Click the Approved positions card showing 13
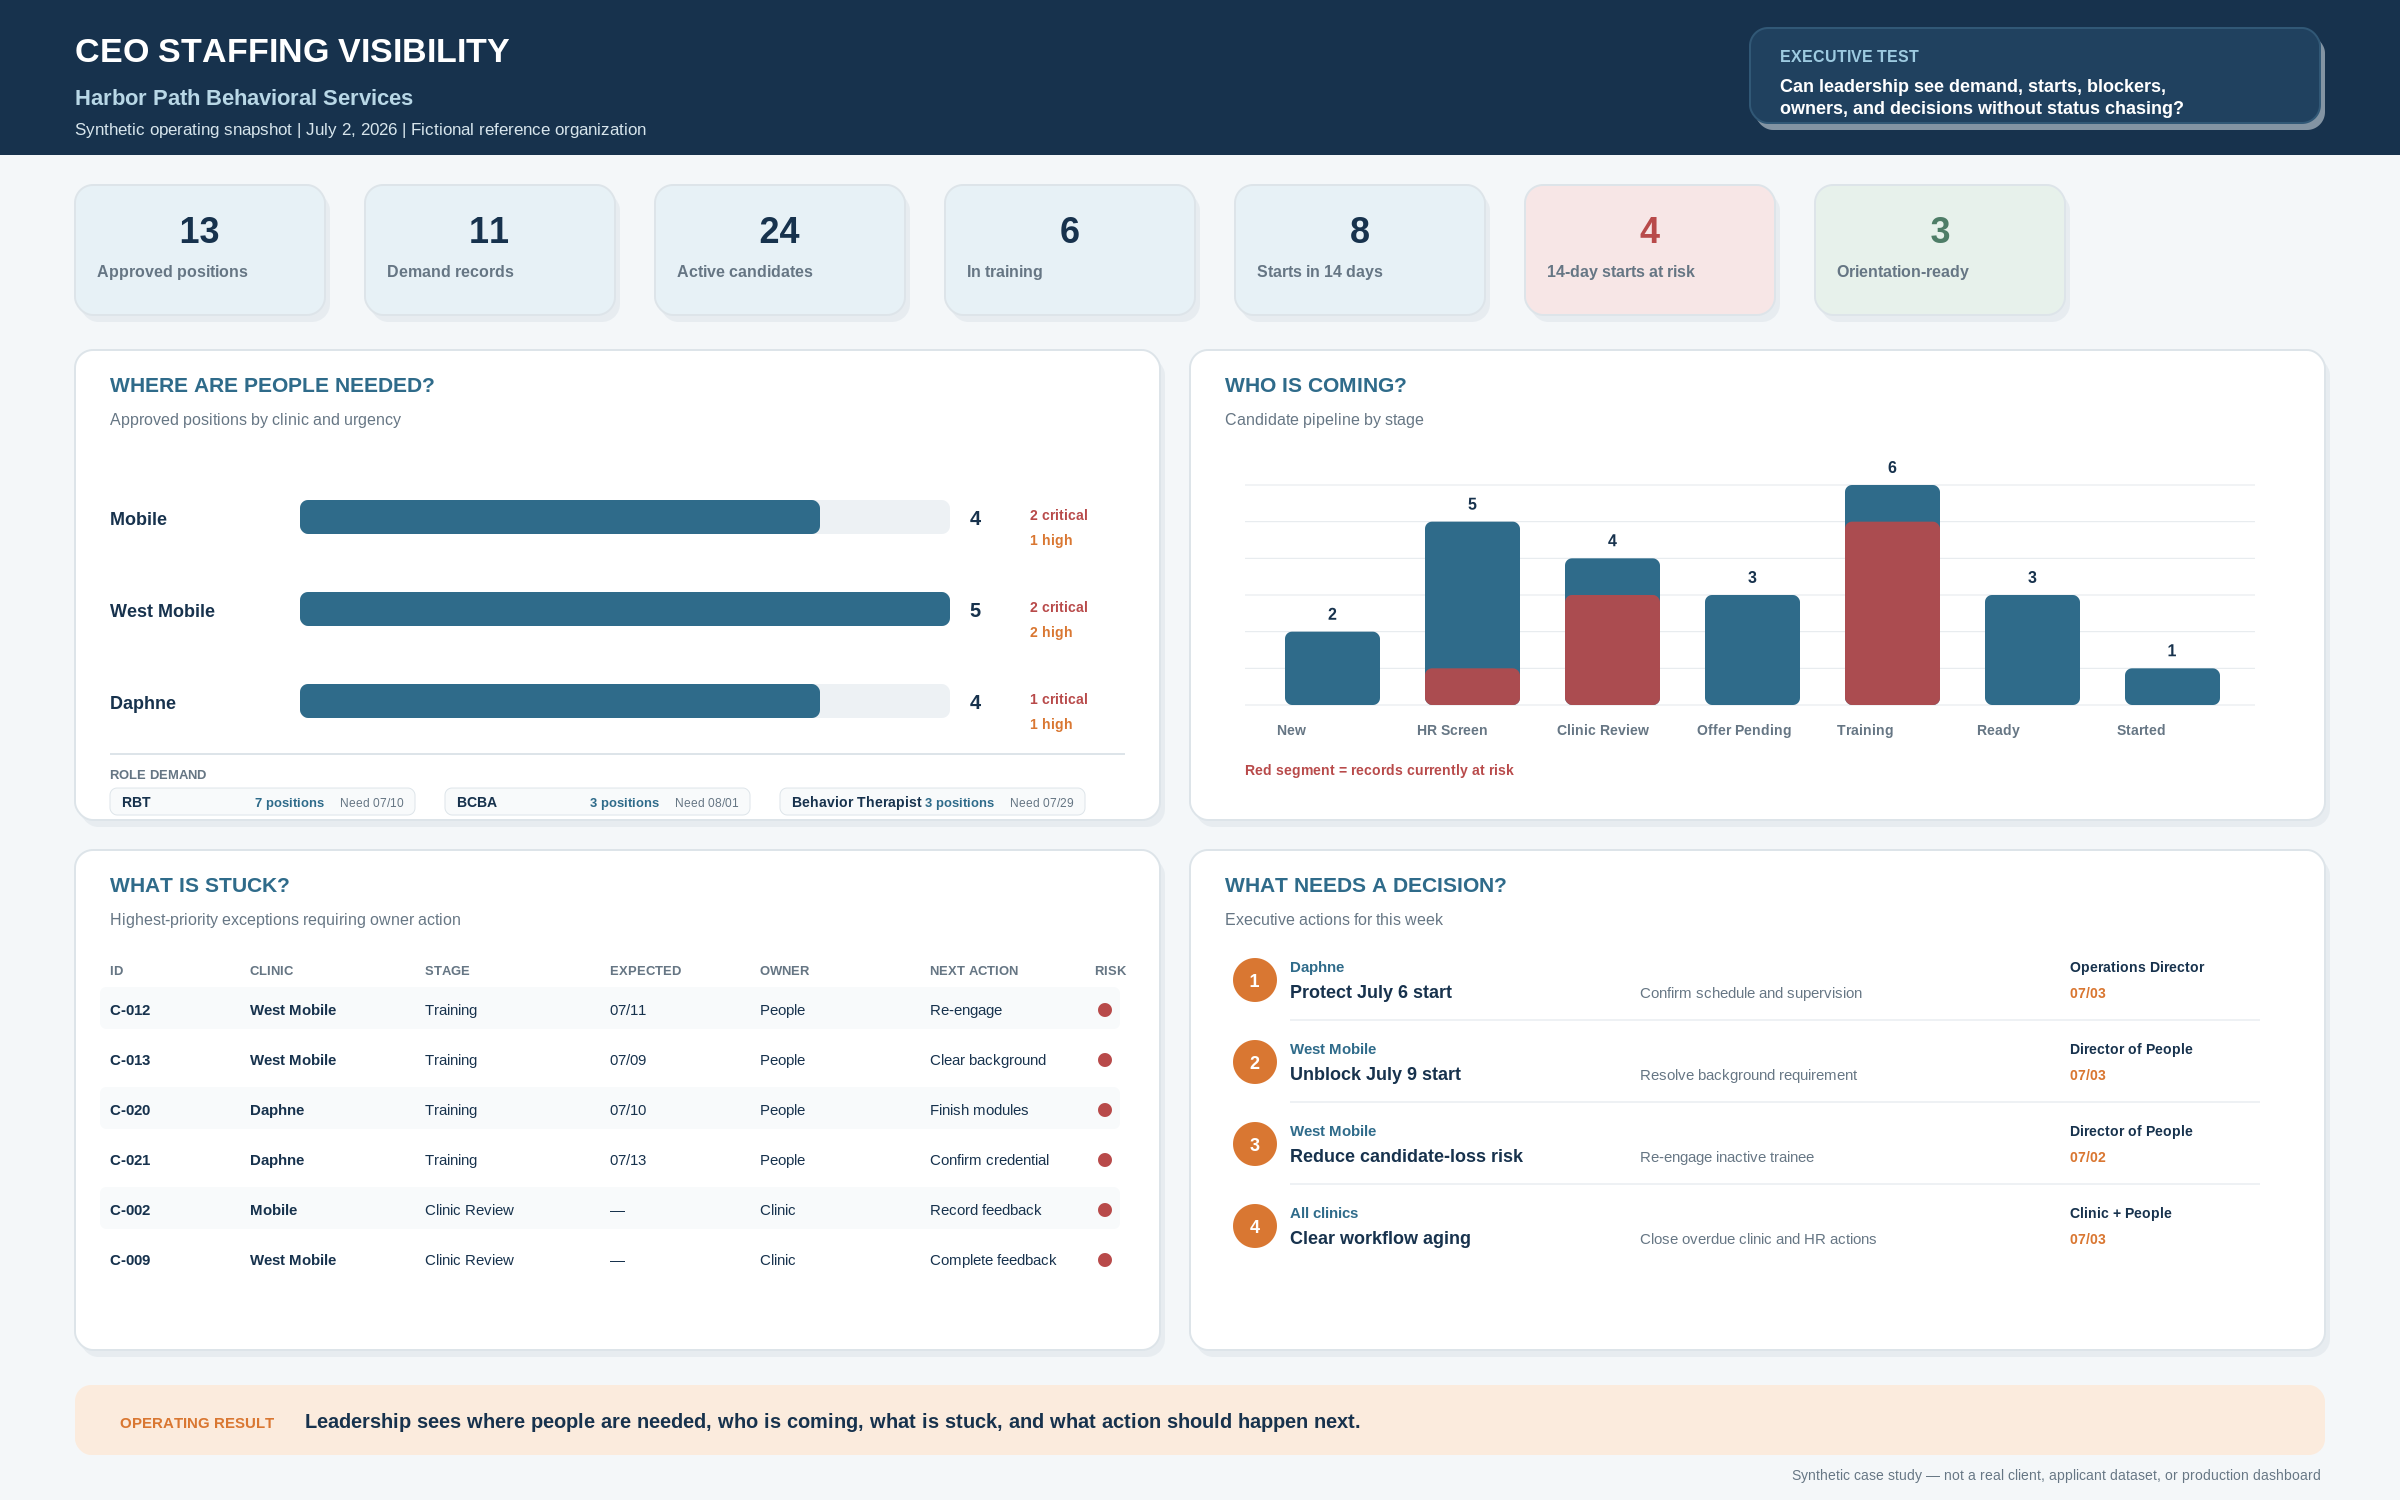The height and width of the screenshot is (1500, 2400). tap(200, 250)
